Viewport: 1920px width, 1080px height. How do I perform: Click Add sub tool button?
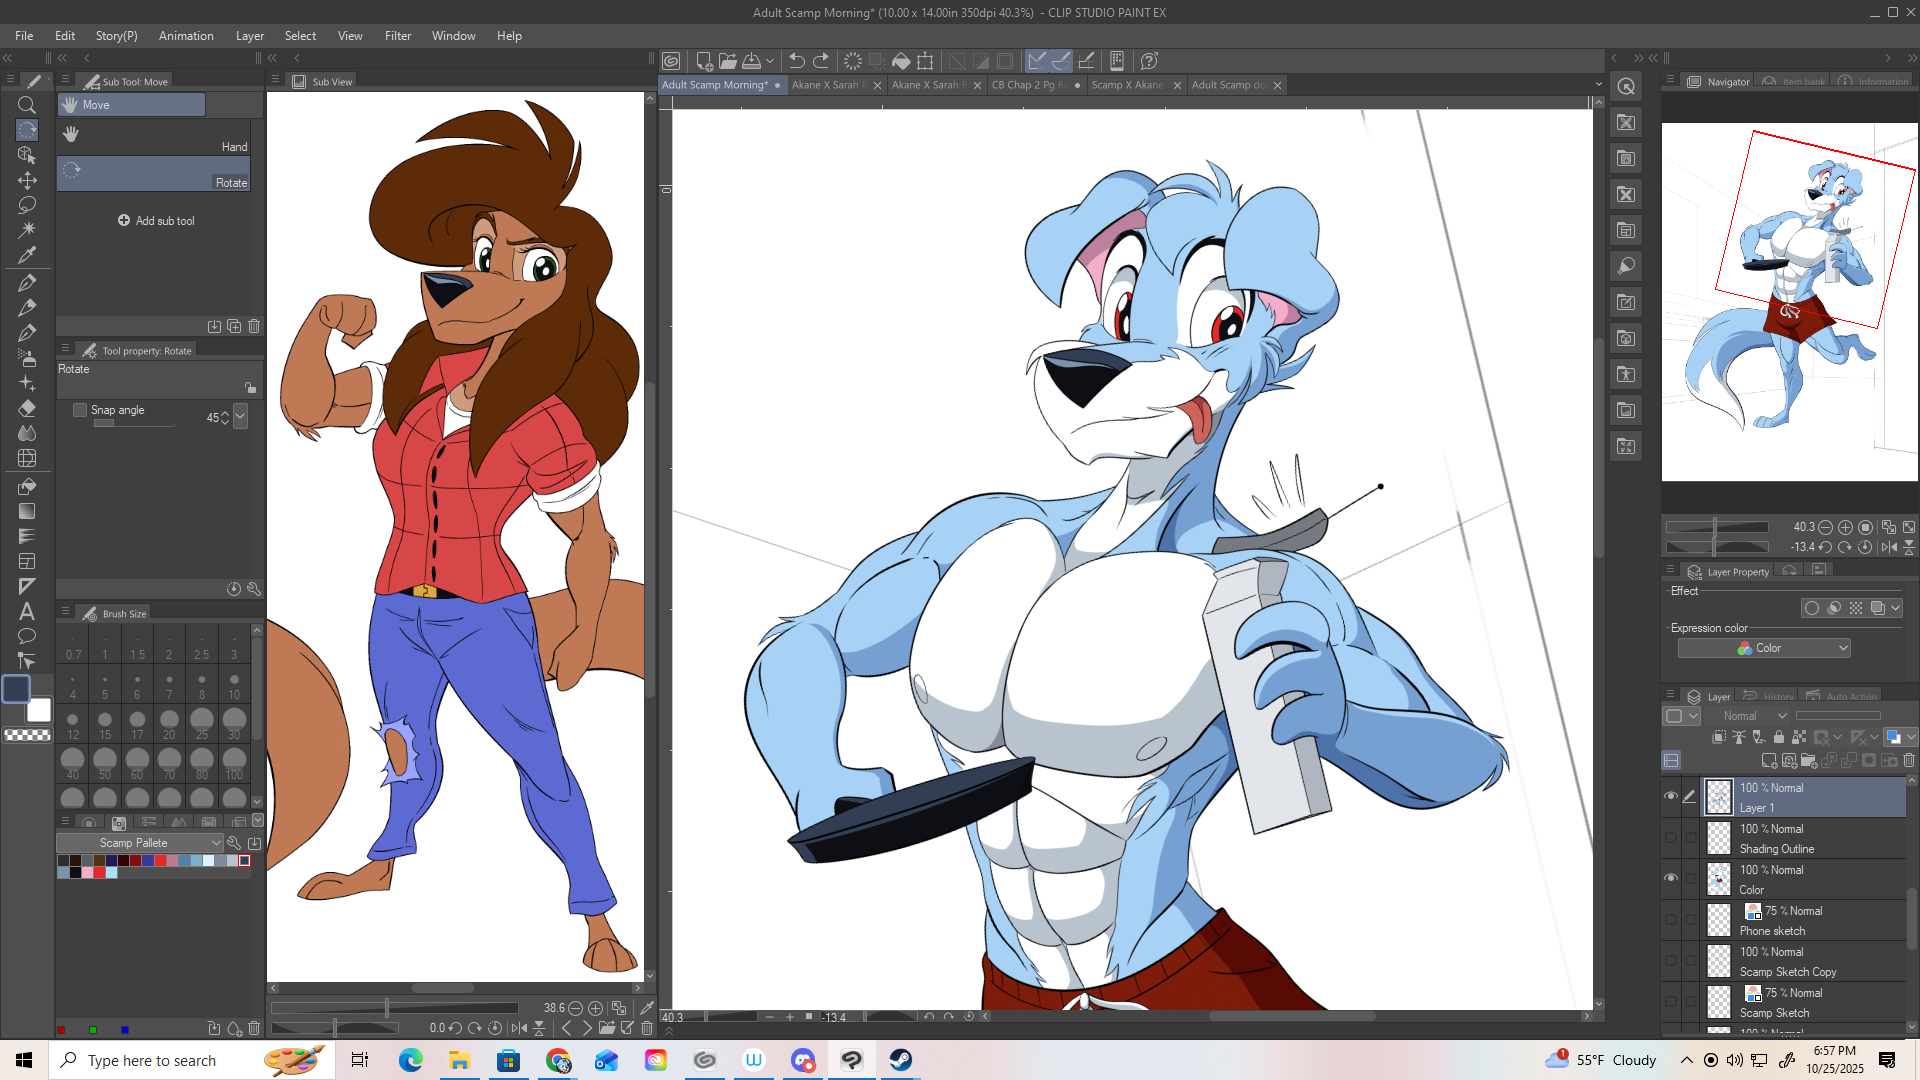[156, 221]
